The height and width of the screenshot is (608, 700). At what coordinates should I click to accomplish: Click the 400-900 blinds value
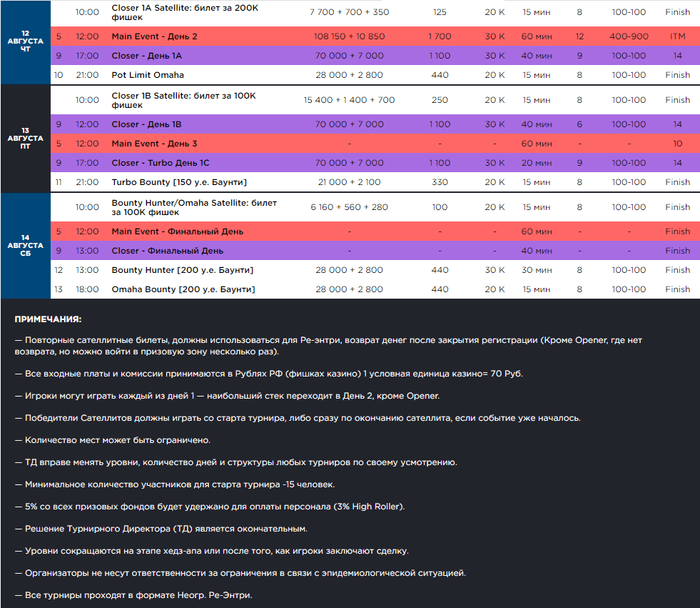pos(630,36)
